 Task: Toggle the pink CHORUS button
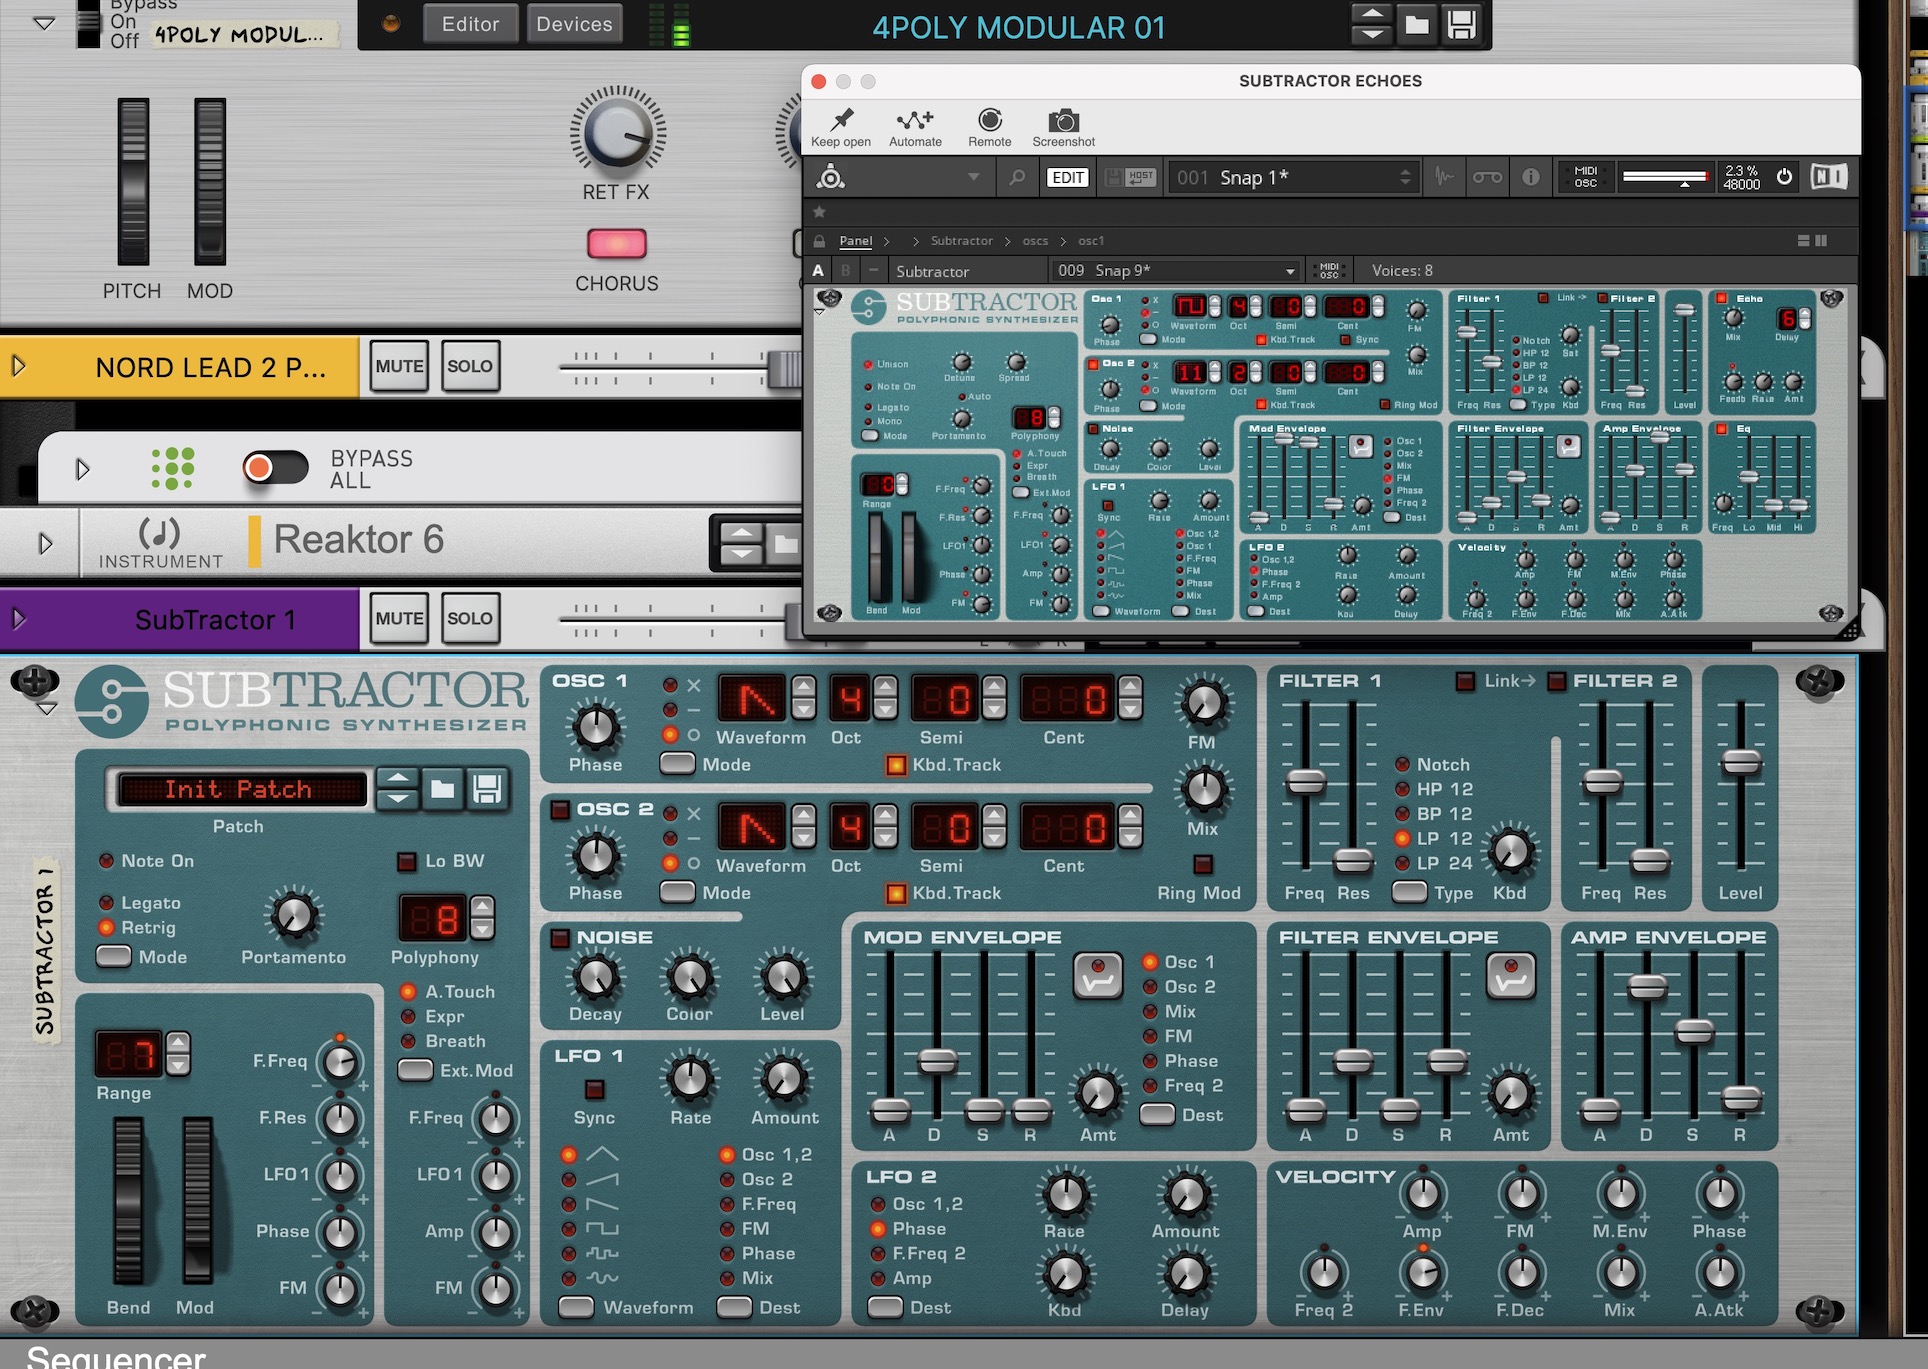point(617,243)
